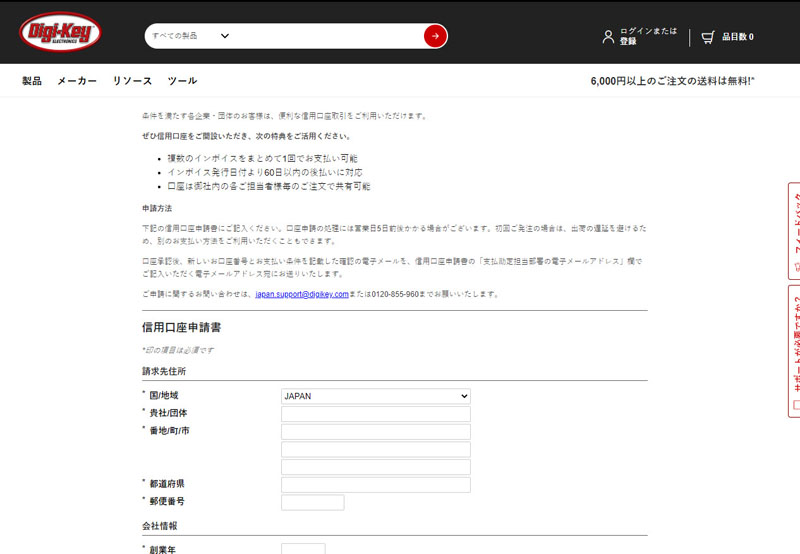
Task: Click the japan.support@digikey.com email link
Action: 301,295
